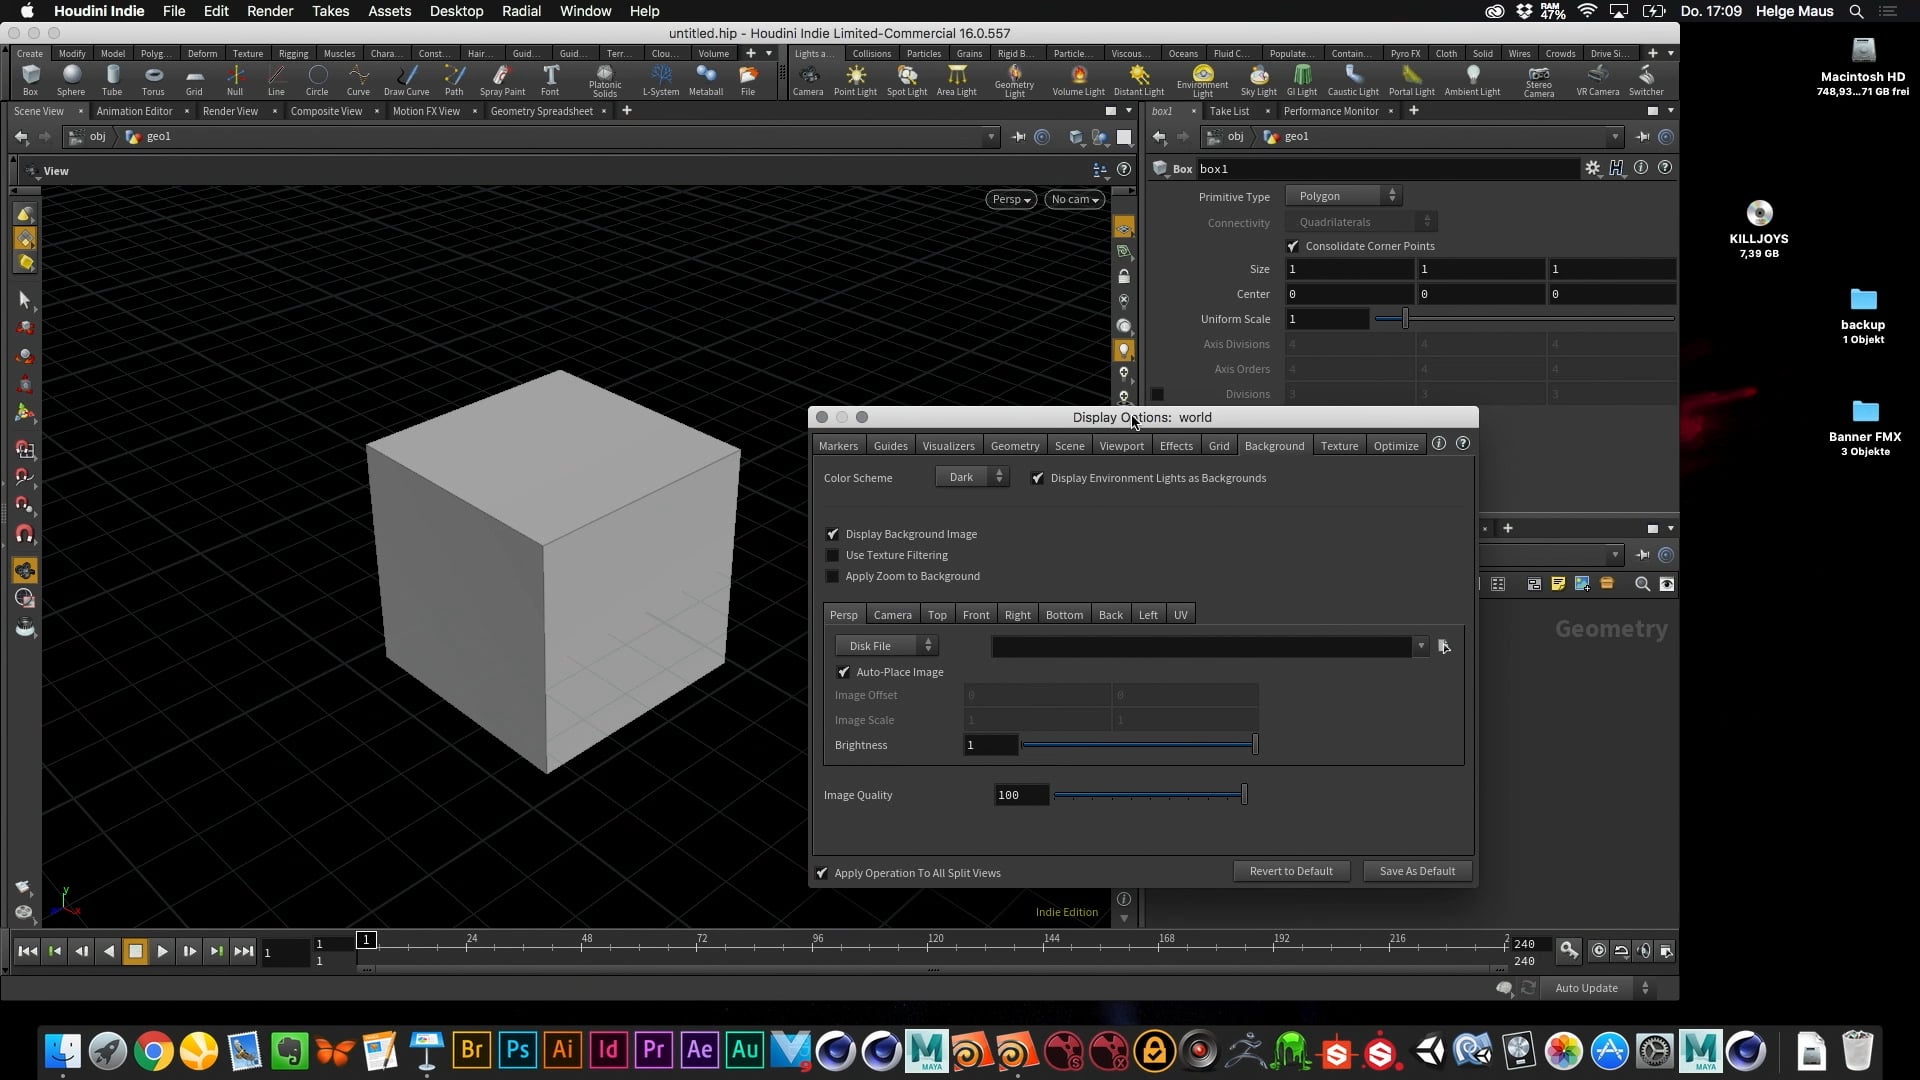Click the Torus shelf tool
The height and width of the screenshot is (1080, 1920).
pyautogui.click(x=153, y=80)
